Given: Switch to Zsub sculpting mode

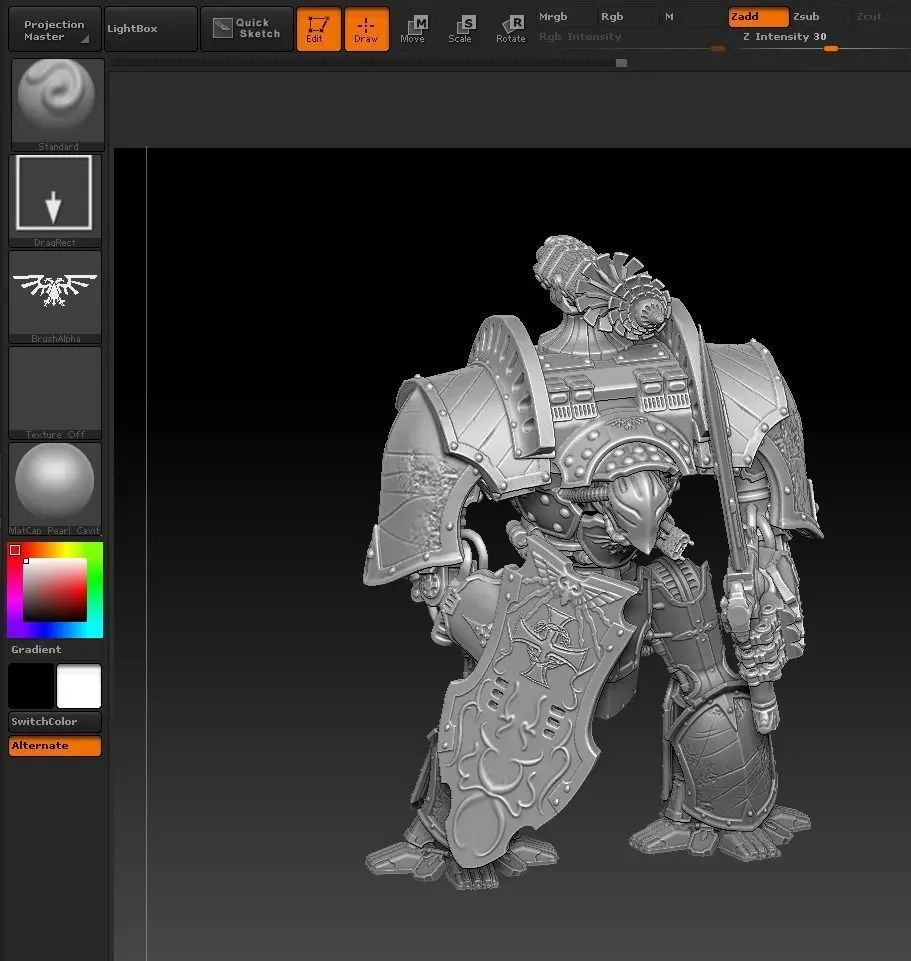Looking at the screenshot, I should [x=820, y=17].
